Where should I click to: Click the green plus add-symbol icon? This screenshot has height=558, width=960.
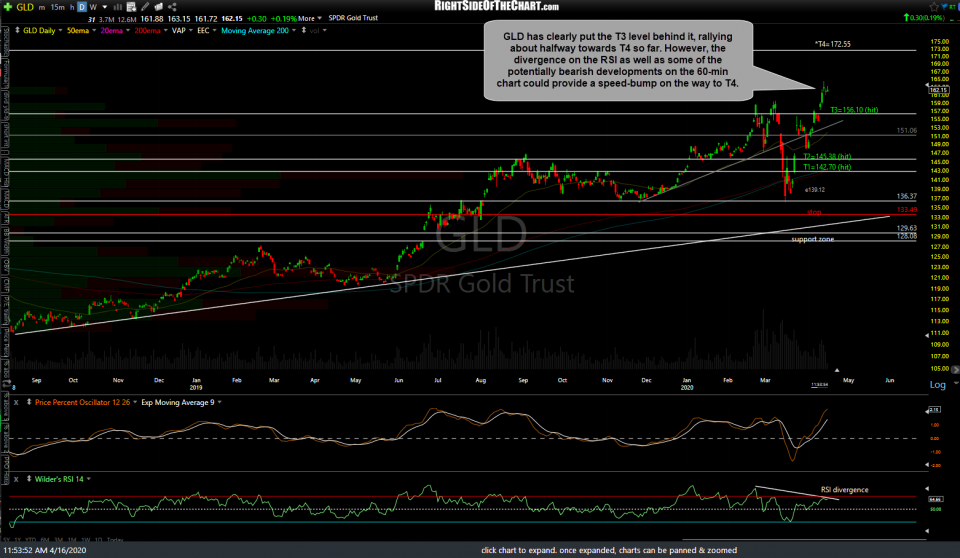point(8,7)
